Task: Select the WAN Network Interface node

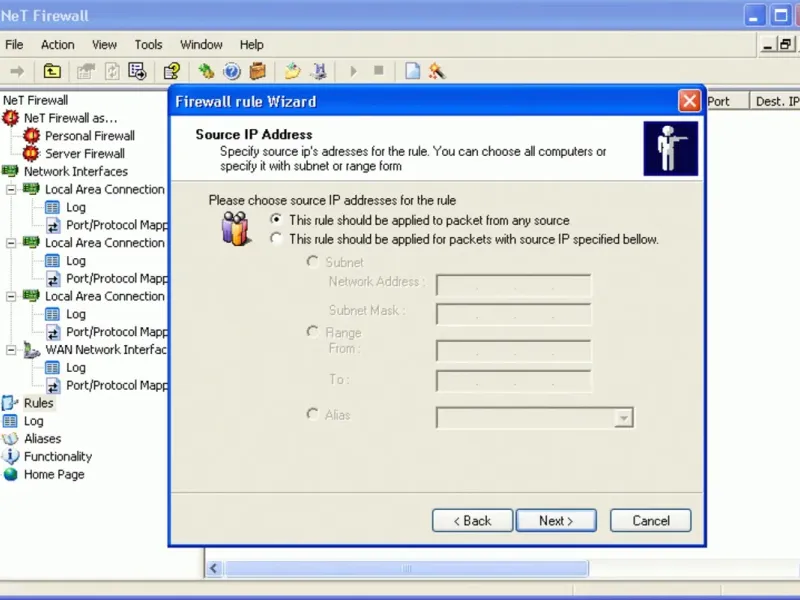Action: click(x=106, y=349)
